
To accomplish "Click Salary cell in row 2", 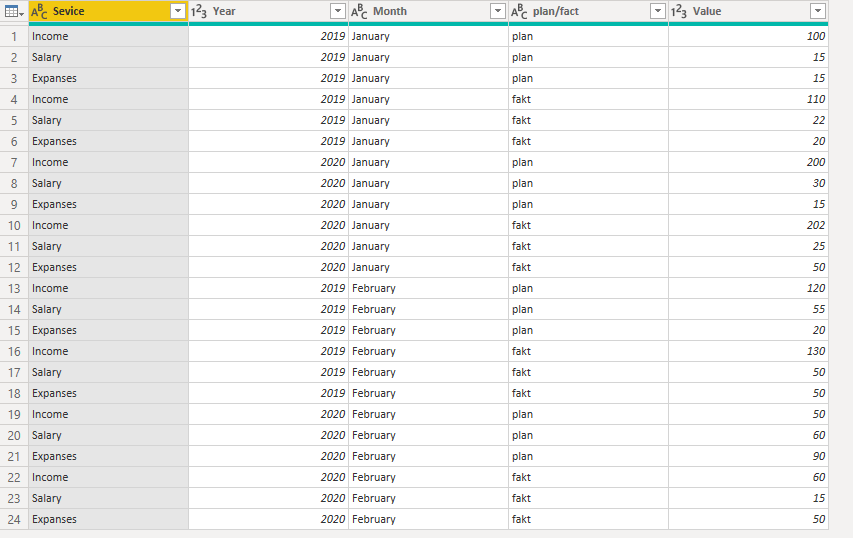I will (x=108, y=58).
